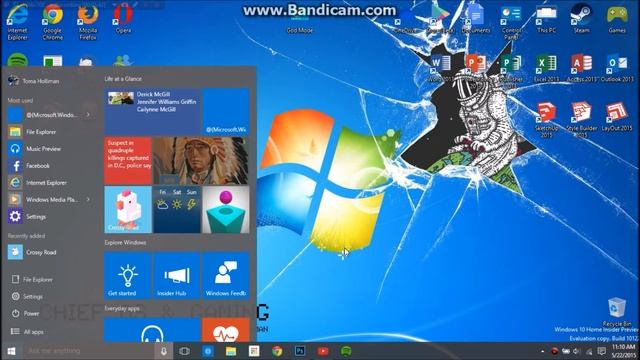
Task: Click the Explore Windows group heading
Action: click(125, 242)
